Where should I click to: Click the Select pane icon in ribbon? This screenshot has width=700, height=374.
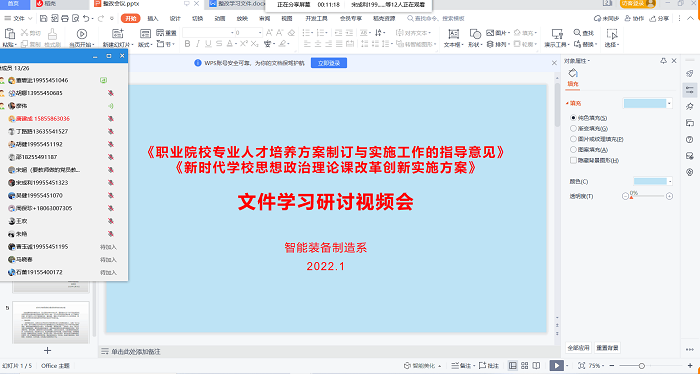[612, 34]
